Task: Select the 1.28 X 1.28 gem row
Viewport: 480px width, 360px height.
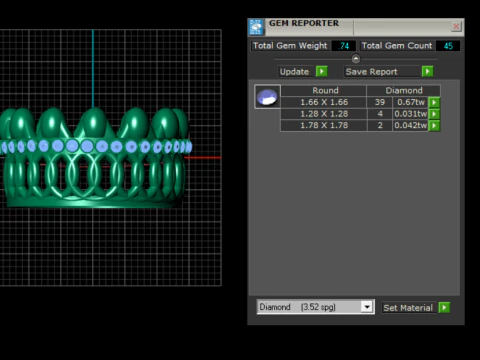Action: point(360,114)
